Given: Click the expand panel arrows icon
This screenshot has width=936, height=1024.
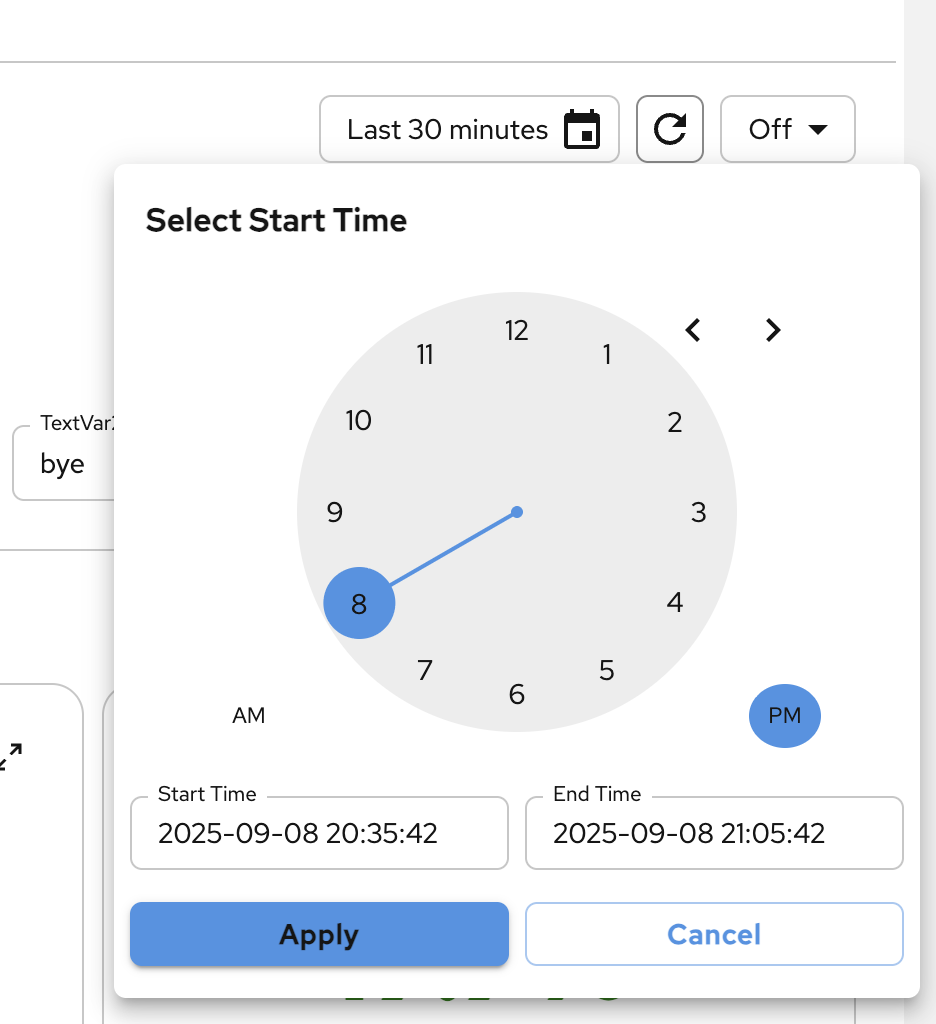Looking at the screenshot, I should pyautogui.click(x=12, y=757).
